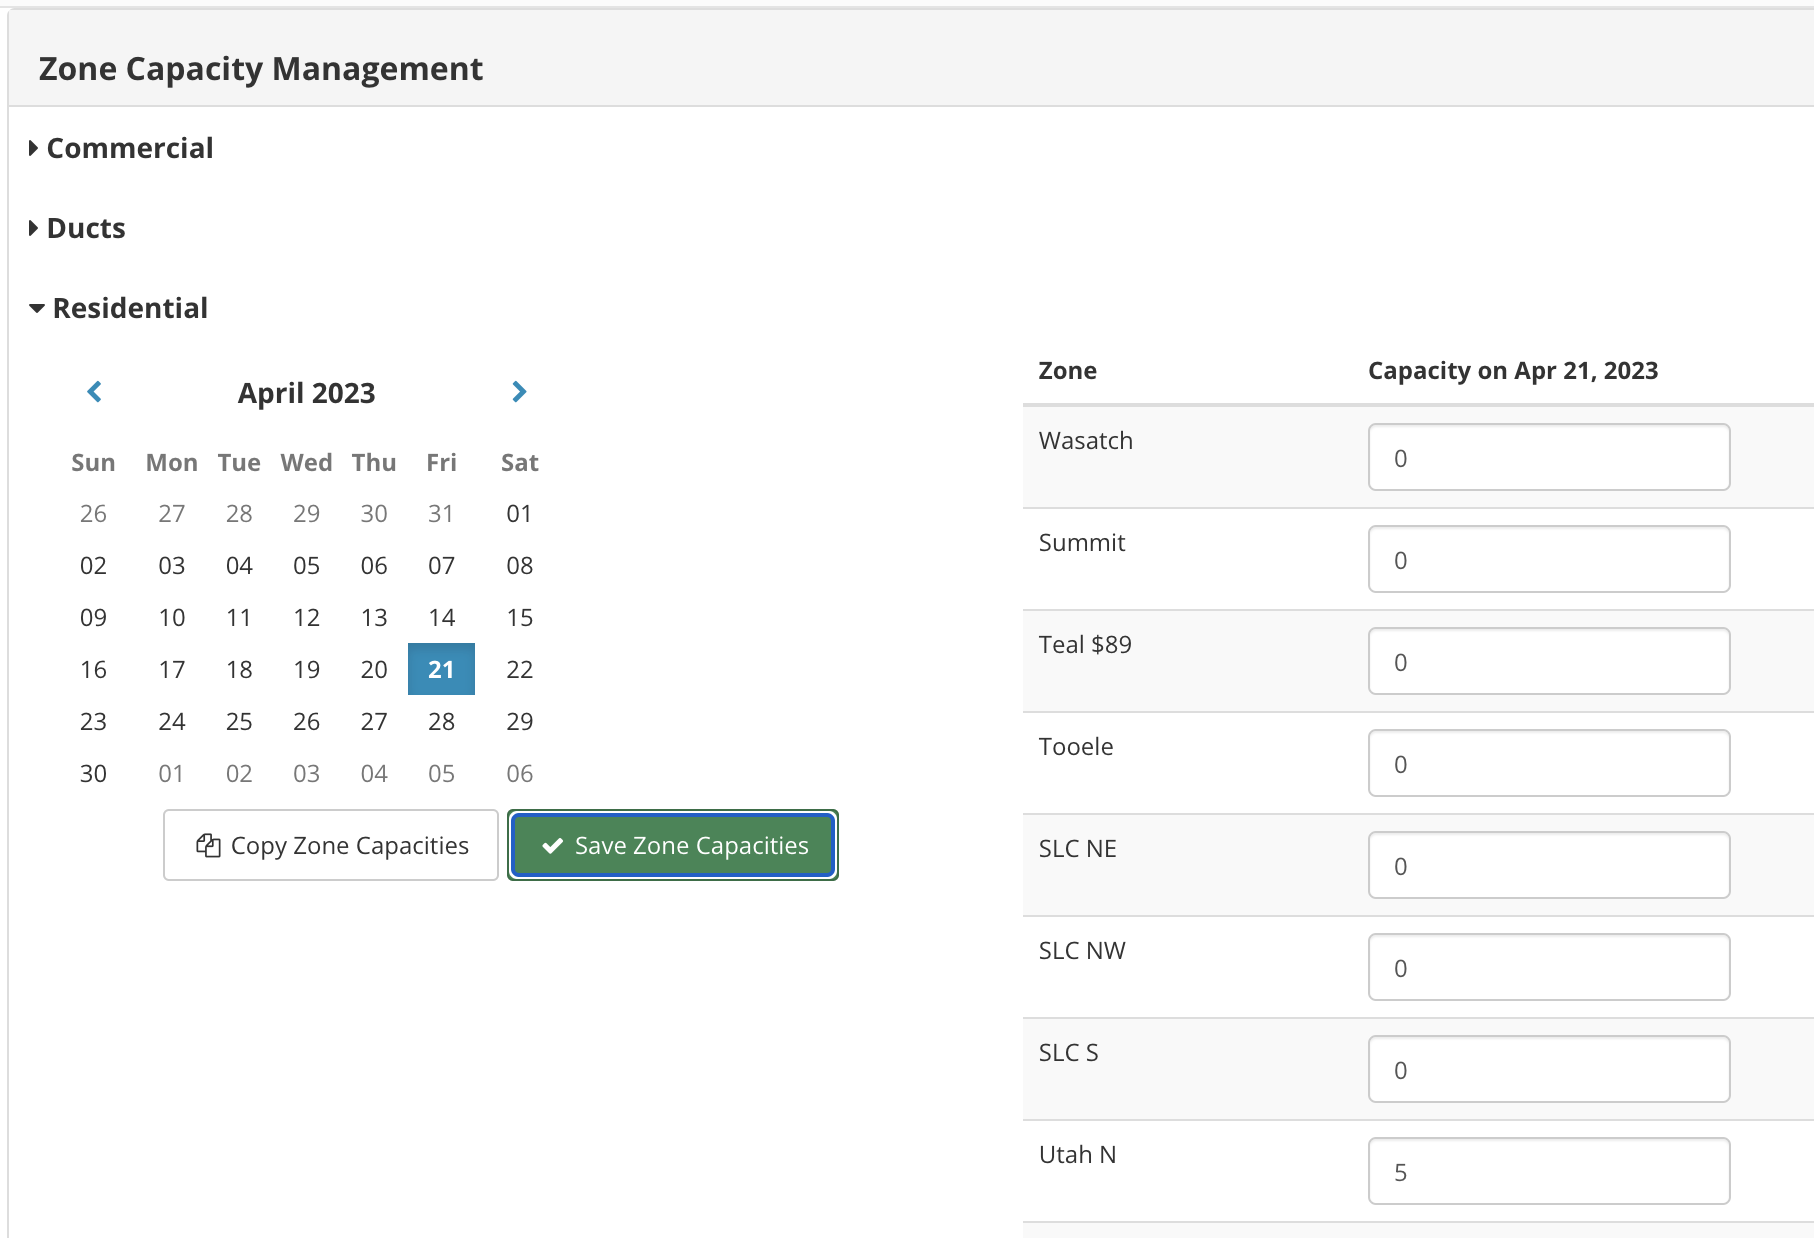Viewport: 1814px width, 1238px height.
Task: Select April 23 on calendar
Action: point(93,721)
